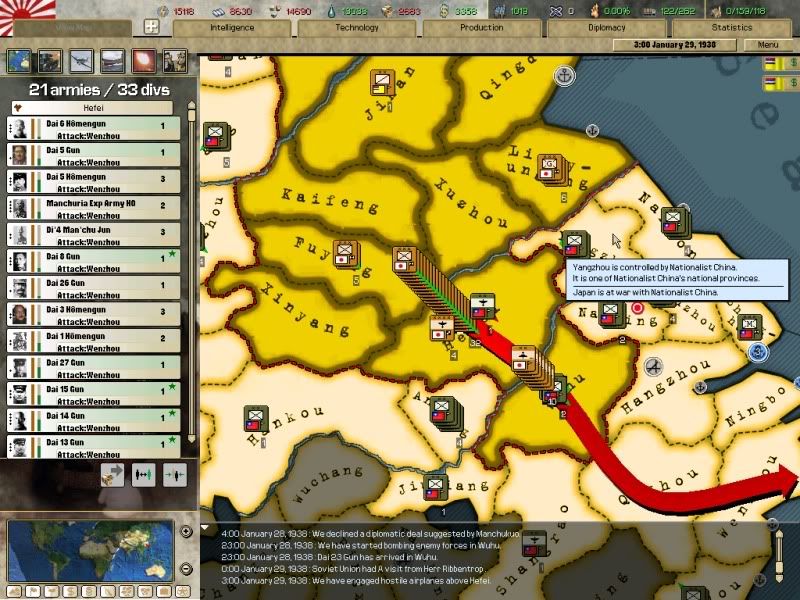Viewport: 800px width, 600px height.
Task: Open the Technology tab
Action: pos(357,28)
